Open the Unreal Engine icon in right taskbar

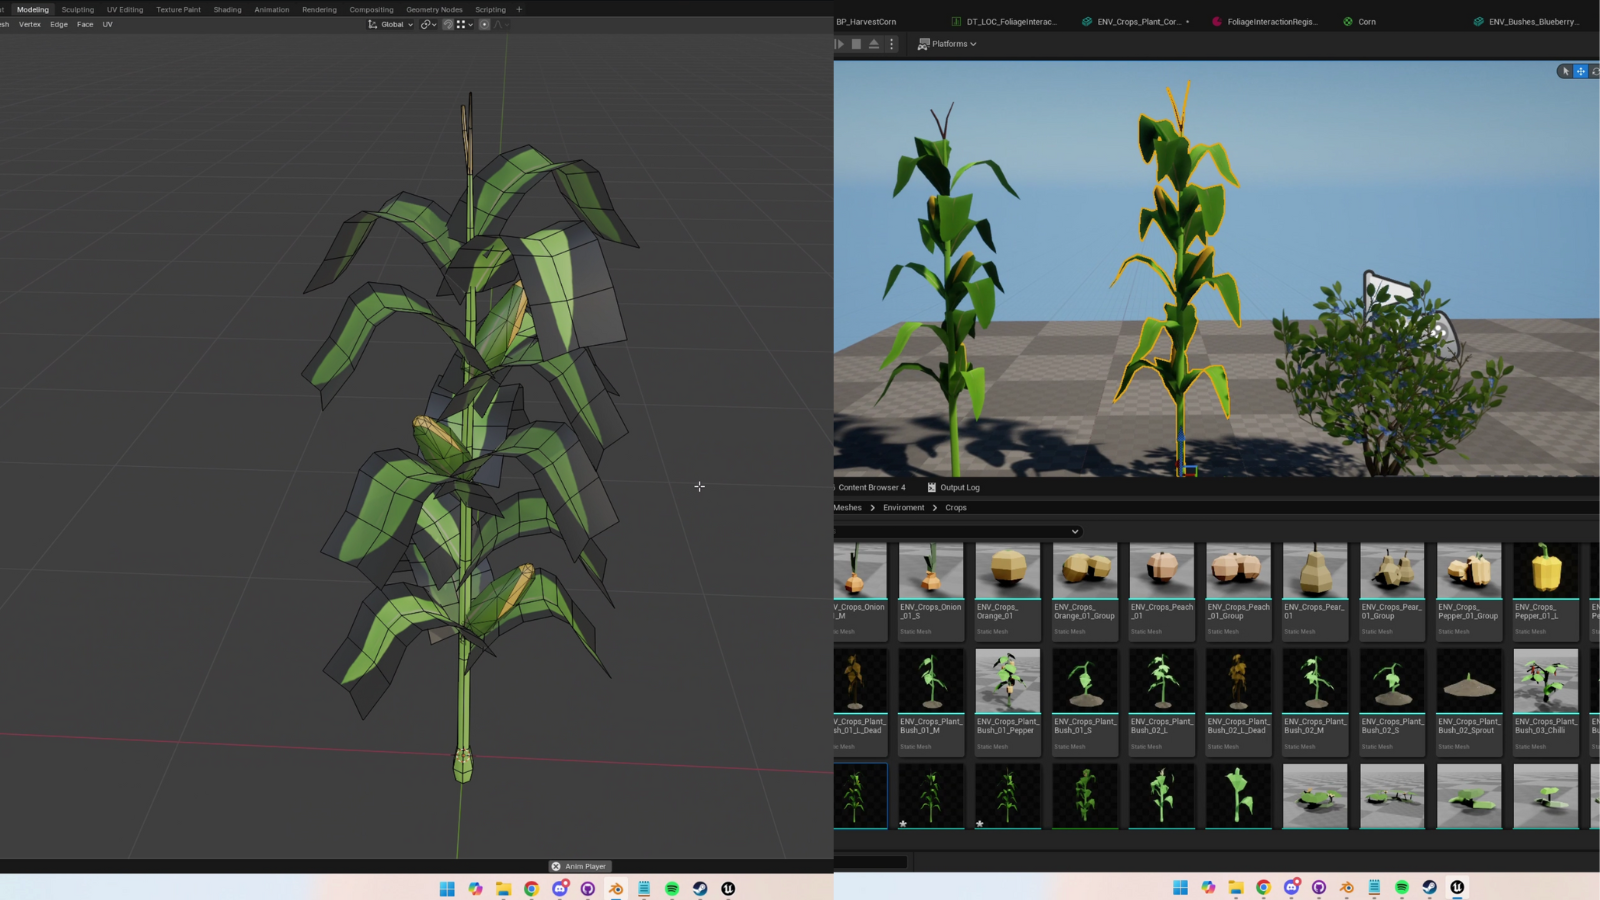click(x=1457, y=887)
